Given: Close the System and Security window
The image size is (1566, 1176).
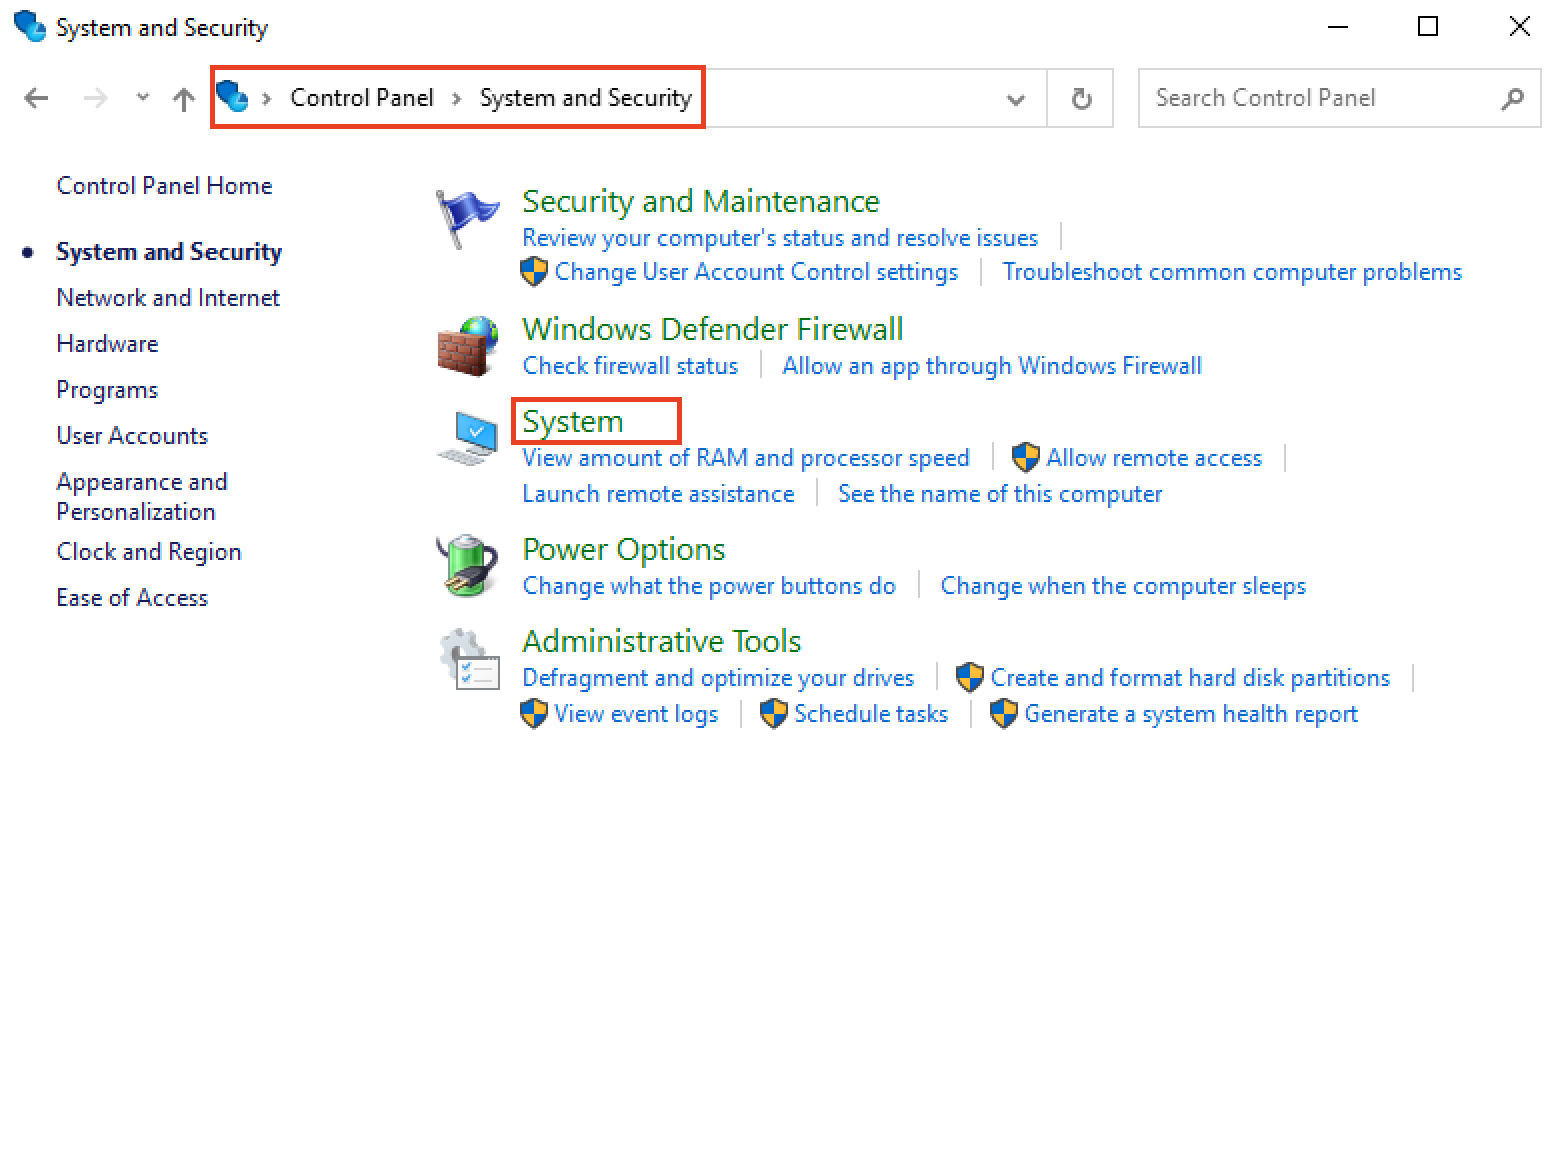Looking at the screenshot, I should coord(1519,27).
